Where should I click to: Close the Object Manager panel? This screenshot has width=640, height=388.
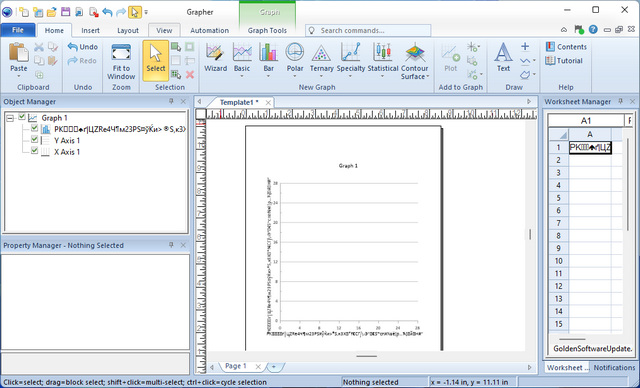click(183, 101)
